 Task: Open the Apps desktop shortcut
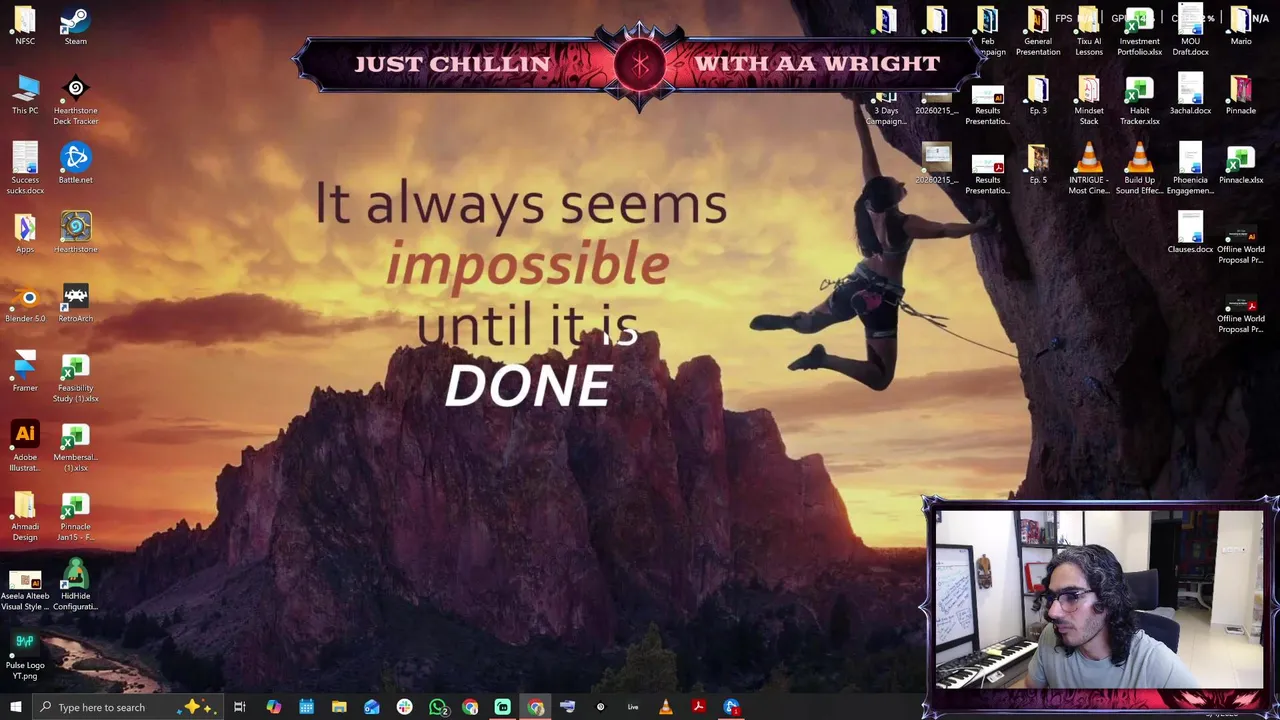(x=25, y=233)
